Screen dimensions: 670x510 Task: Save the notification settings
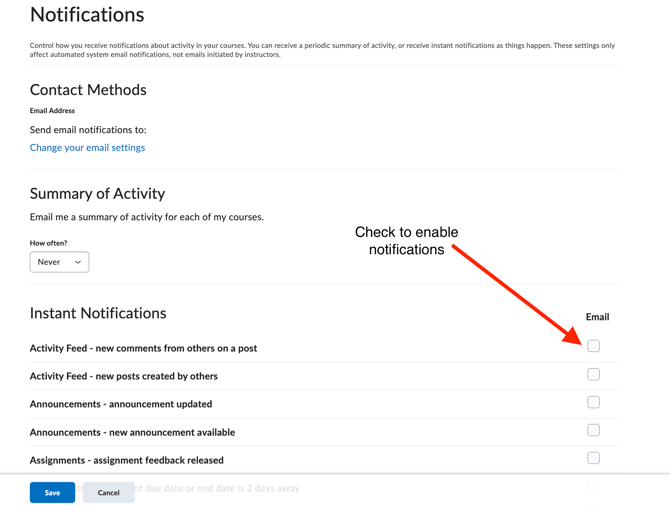click(52, 492)
